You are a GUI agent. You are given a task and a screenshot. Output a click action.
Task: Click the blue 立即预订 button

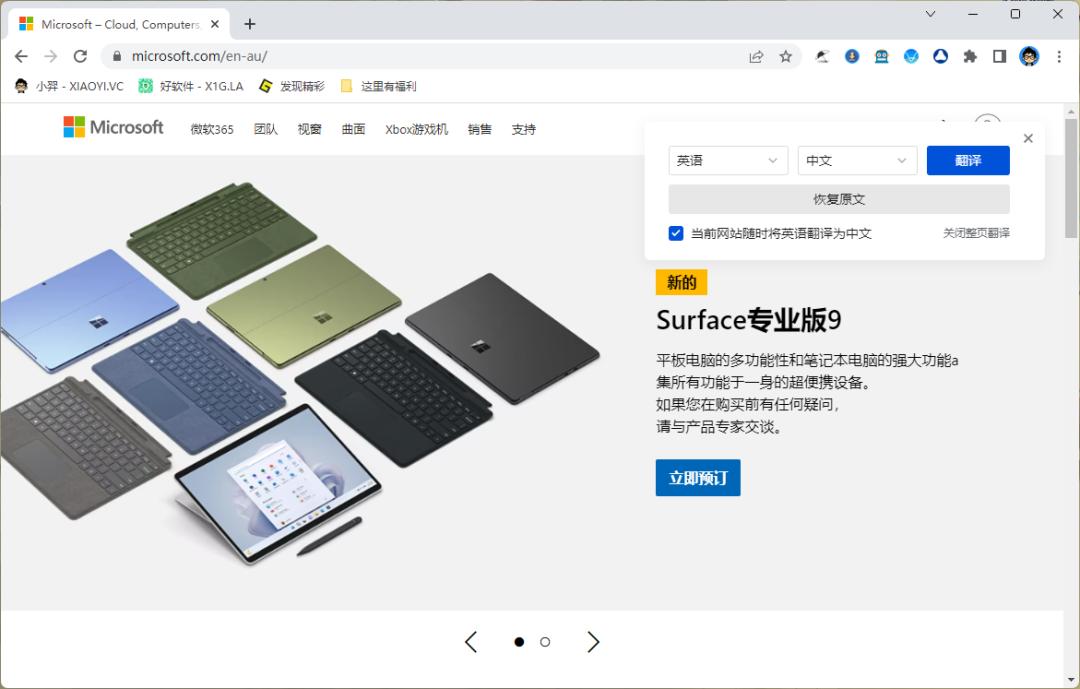click(x=697, y=478)
